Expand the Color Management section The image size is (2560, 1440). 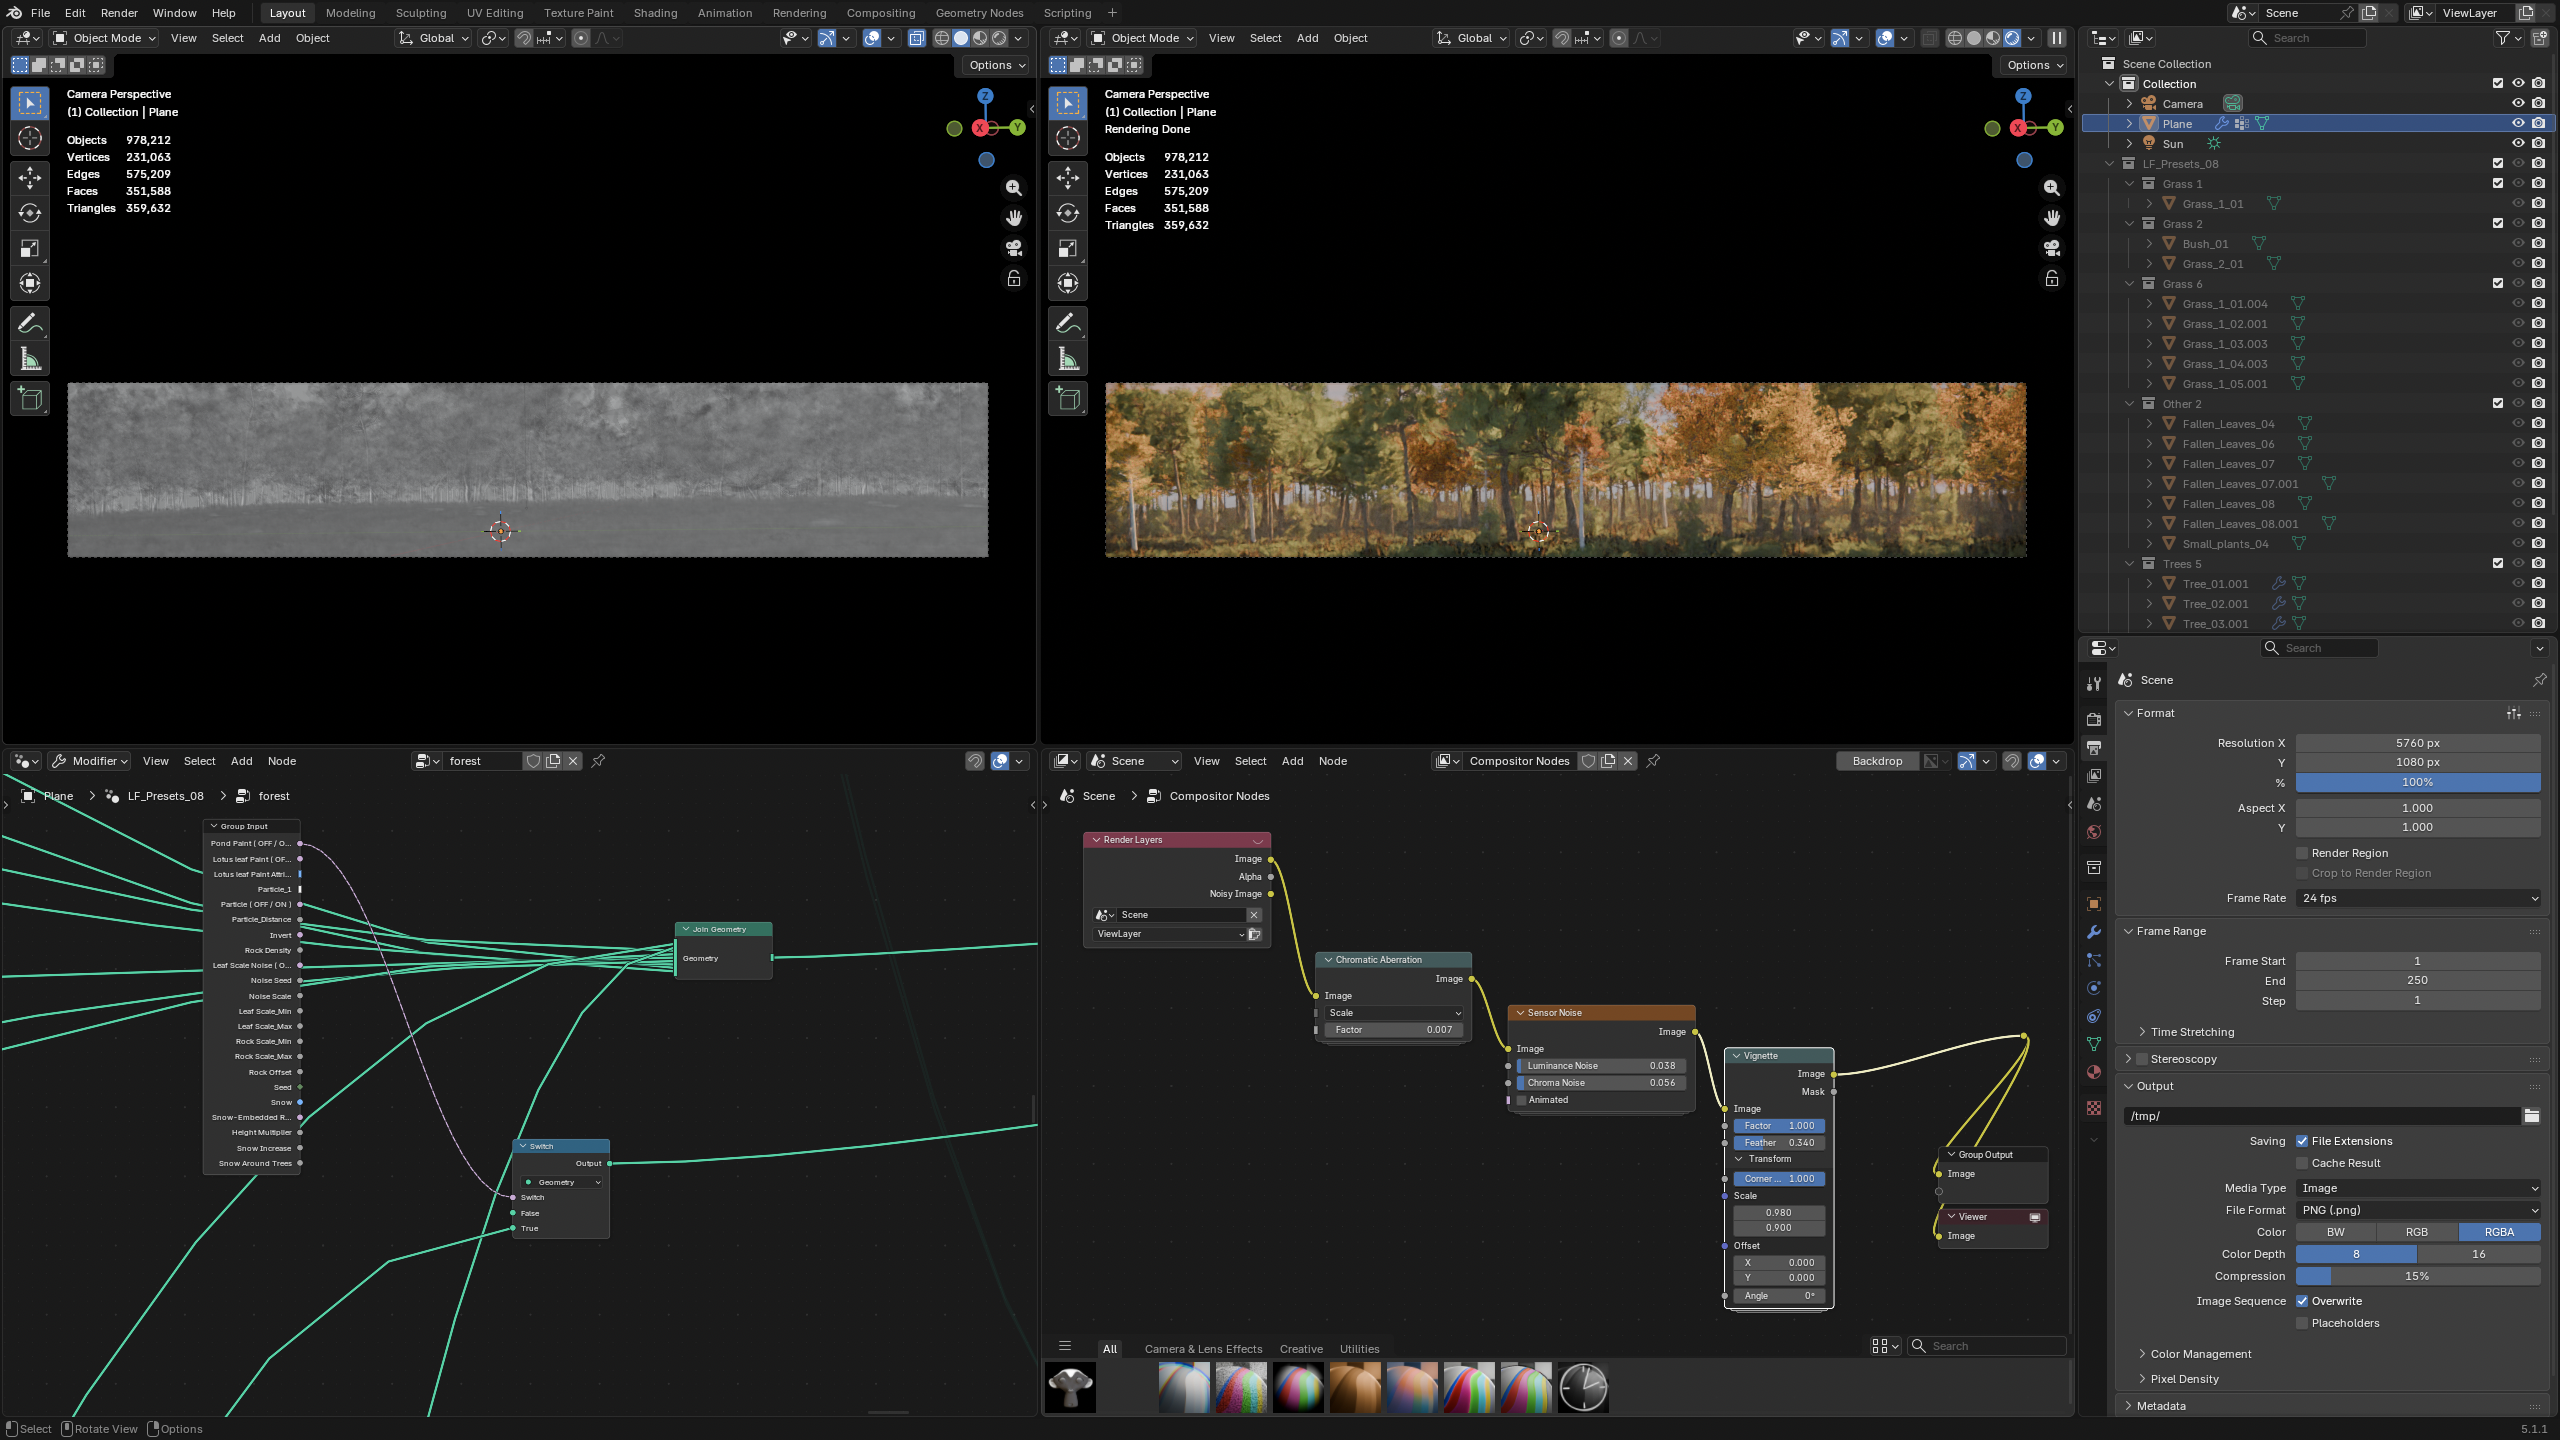2200,1354
